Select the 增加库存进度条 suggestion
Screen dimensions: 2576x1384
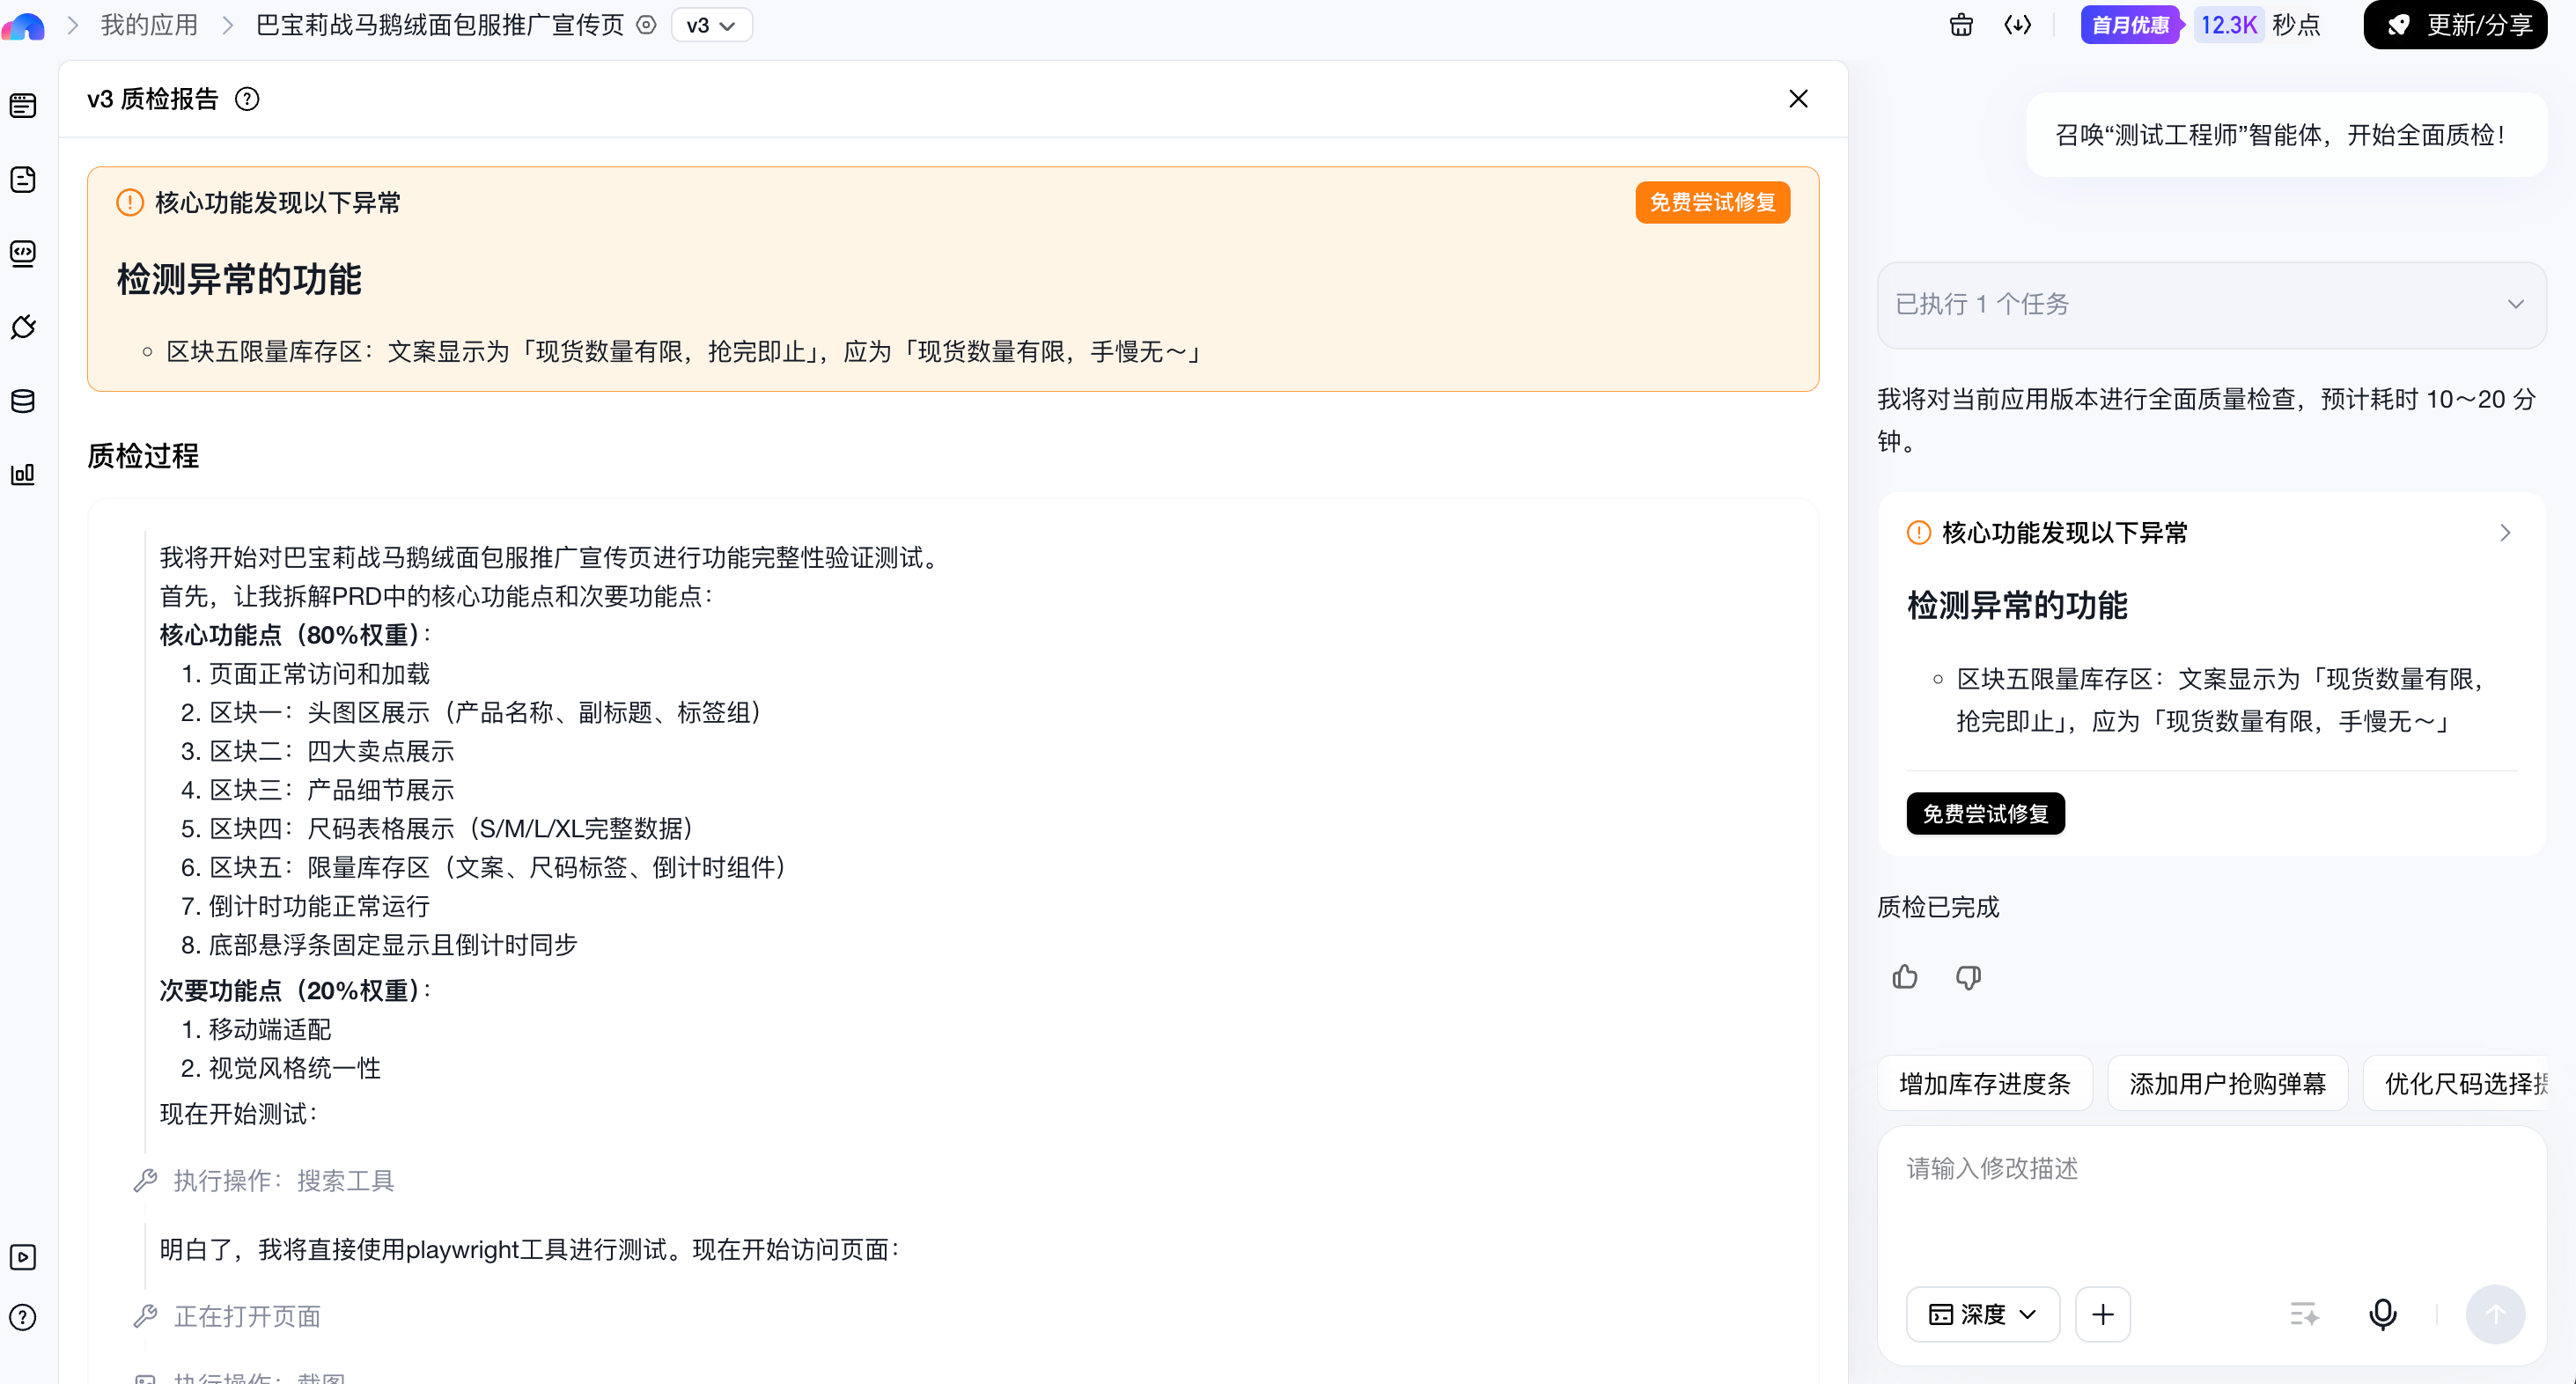(x=1984, y=1084)
